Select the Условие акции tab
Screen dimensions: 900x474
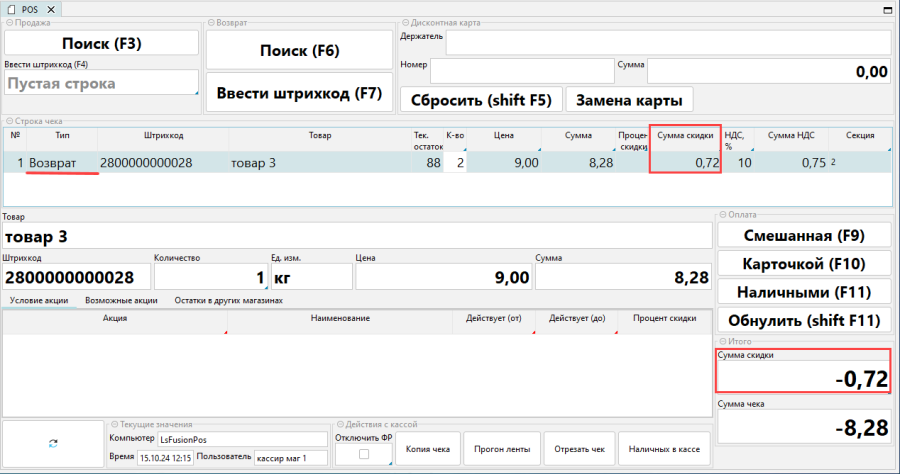40,300
